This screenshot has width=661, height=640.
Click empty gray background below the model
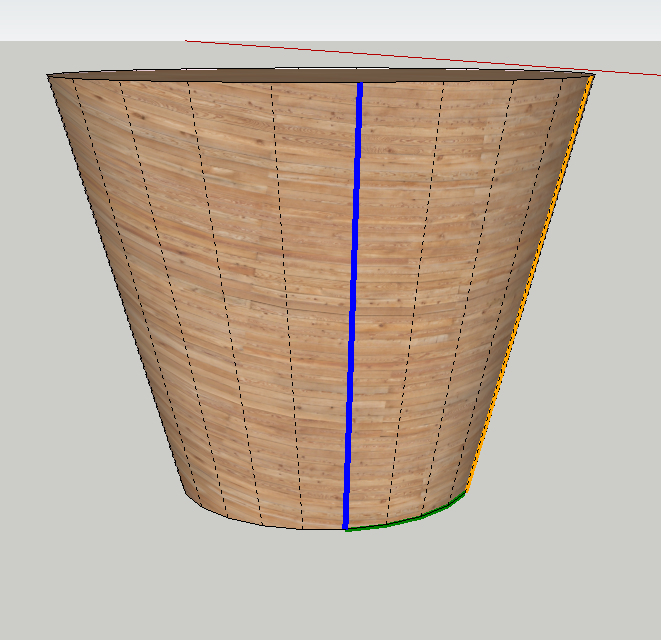[330, 590]
